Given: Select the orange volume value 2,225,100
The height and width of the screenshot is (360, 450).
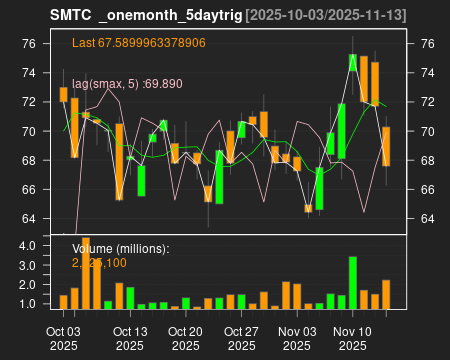Looking at the screenshot, I should click(x=99, y=263).
